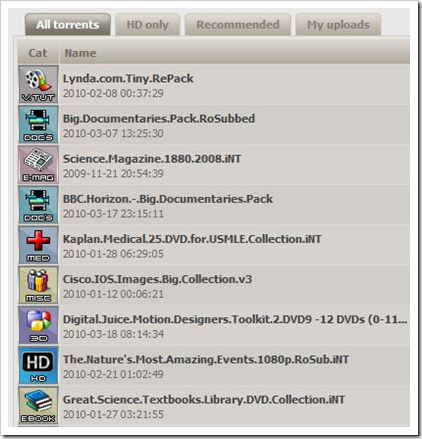Click Kaplan.Medical.25.DVD.for.USMLE.Collection.iNT link

coord(192,239)
